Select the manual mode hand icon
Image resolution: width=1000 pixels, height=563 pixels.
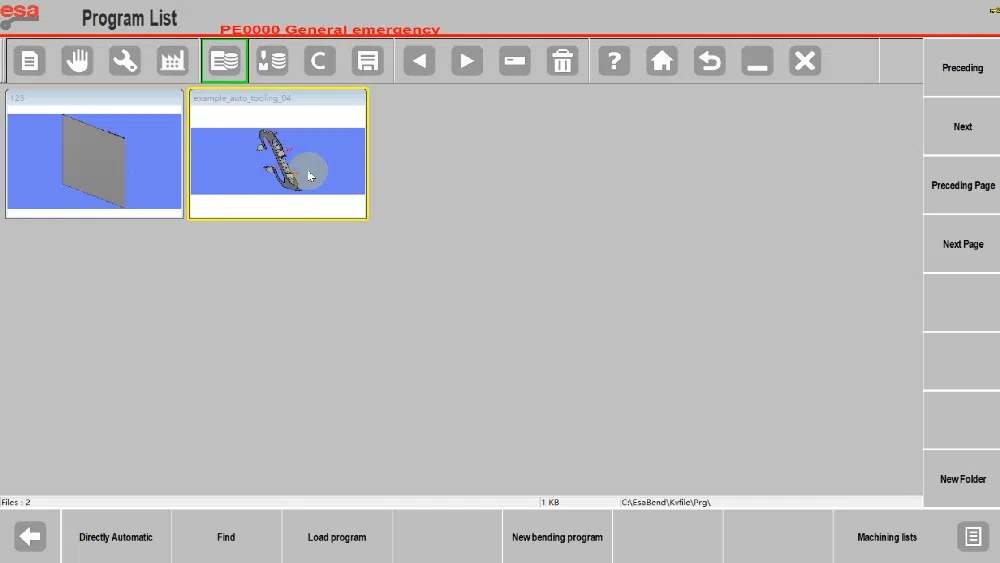[x=77, y=61]
